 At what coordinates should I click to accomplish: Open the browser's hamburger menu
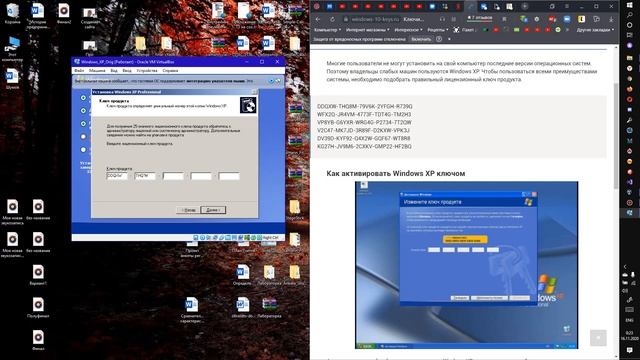pyautogui.click(x=567, y=7)
